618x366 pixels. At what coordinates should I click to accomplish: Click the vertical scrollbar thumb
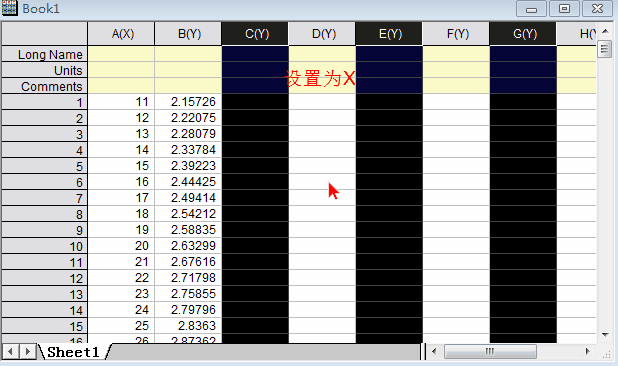coord(604,49)
